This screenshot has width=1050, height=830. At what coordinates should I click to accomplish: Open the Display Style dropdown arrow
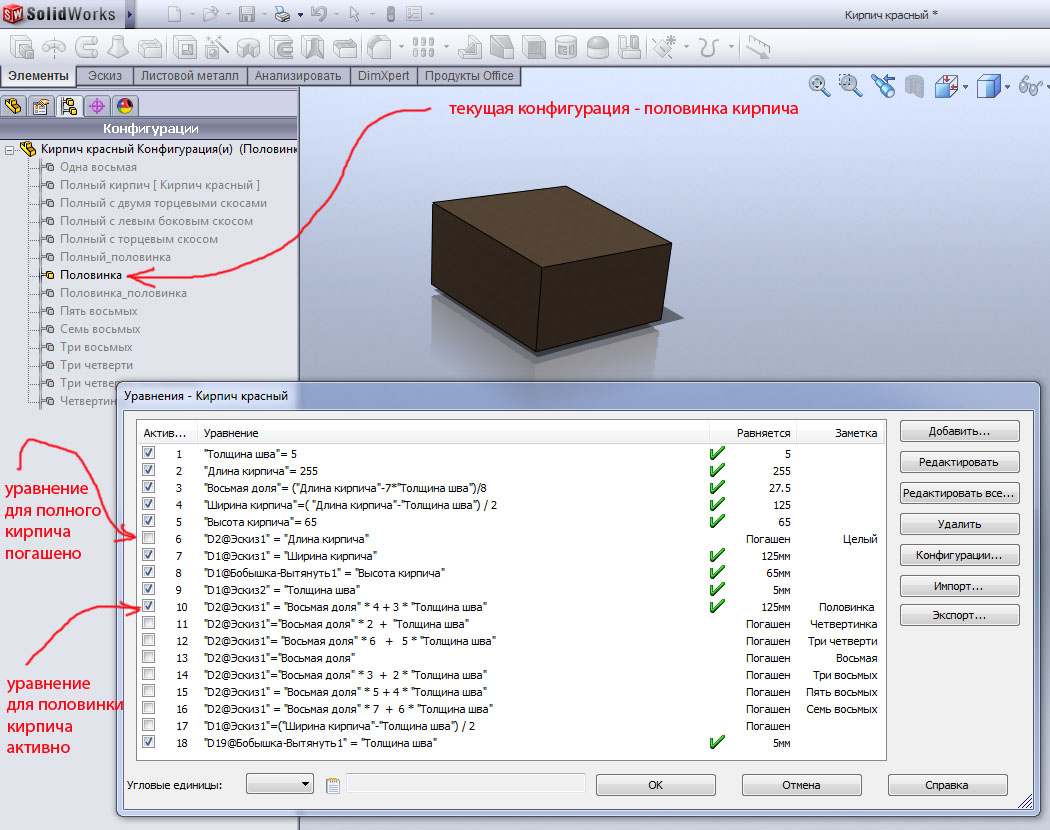[1007, 87]
